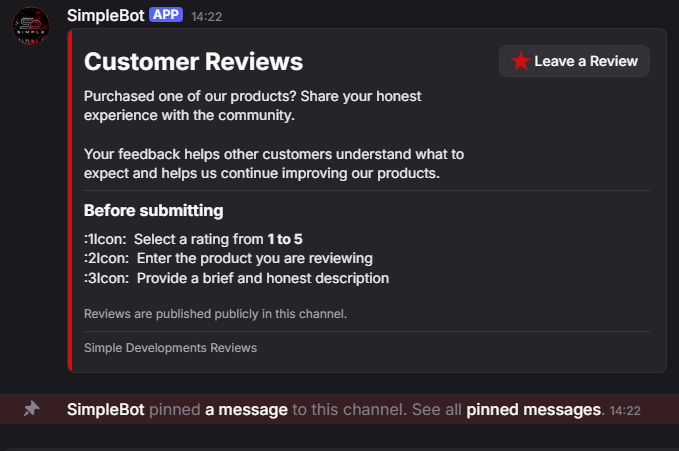This screenshot has height=451, width=679.
Task: Open SimpleBot username in message header
Action: [105, 16]
